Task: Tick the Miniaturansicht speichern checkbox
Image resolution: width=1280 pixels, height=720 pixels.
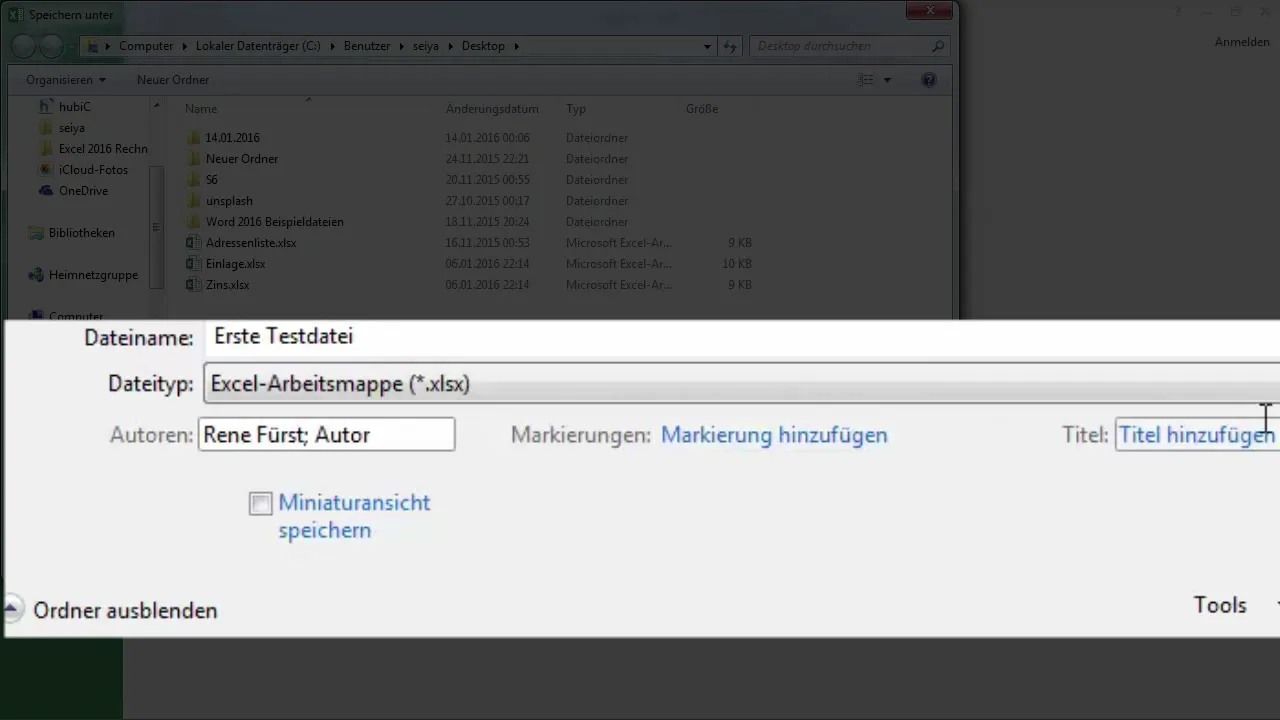Action: pos(261,504)
